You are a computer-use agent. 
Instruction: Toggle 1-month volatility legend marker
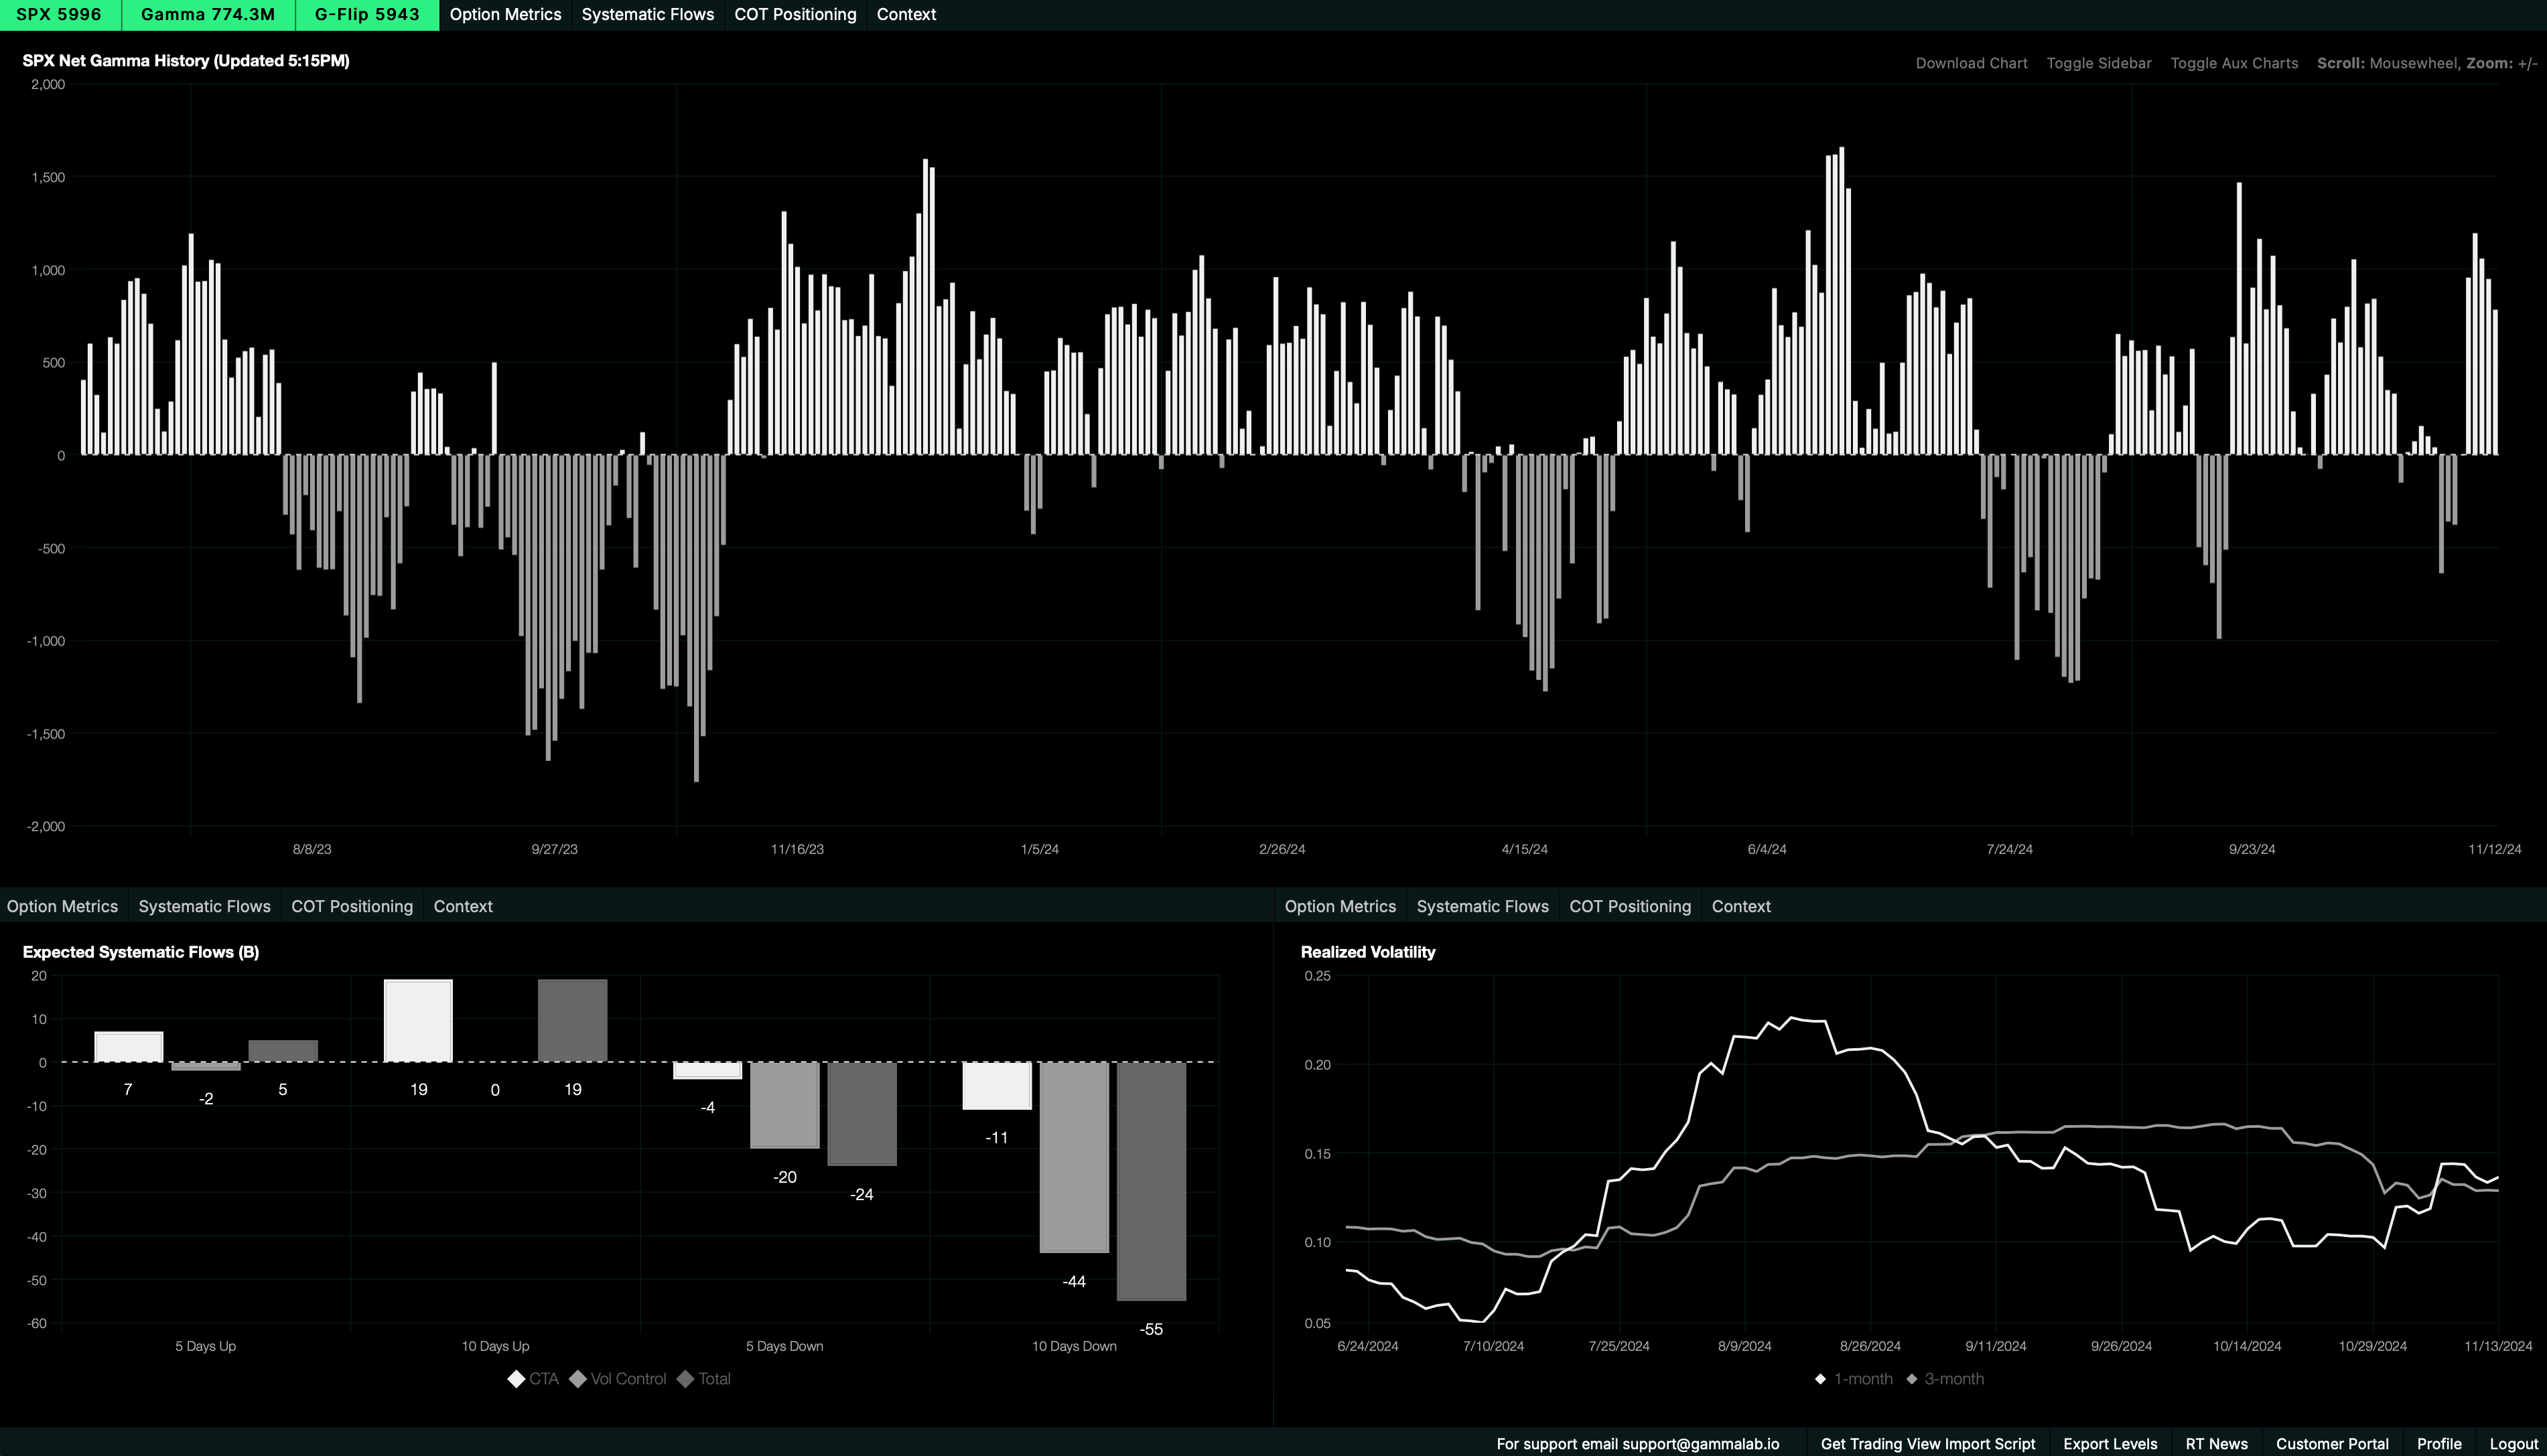click(x=1820, y=1379)
